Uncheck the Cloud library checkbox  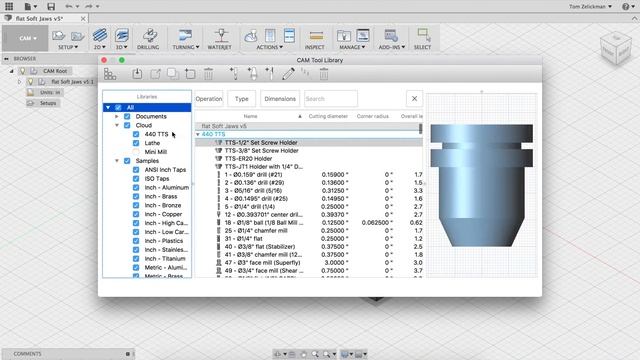(x=127, y=125)
